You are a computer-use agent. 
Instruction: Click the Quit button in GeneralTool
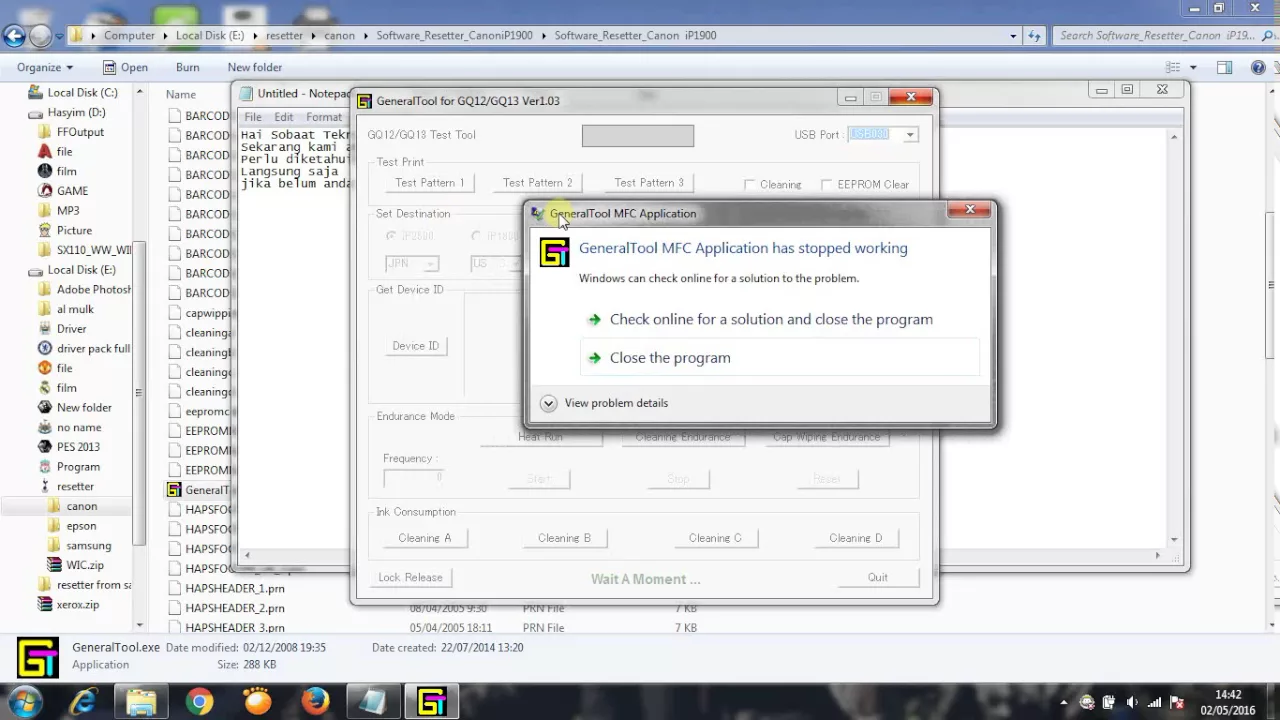click(x=877, y=577)
